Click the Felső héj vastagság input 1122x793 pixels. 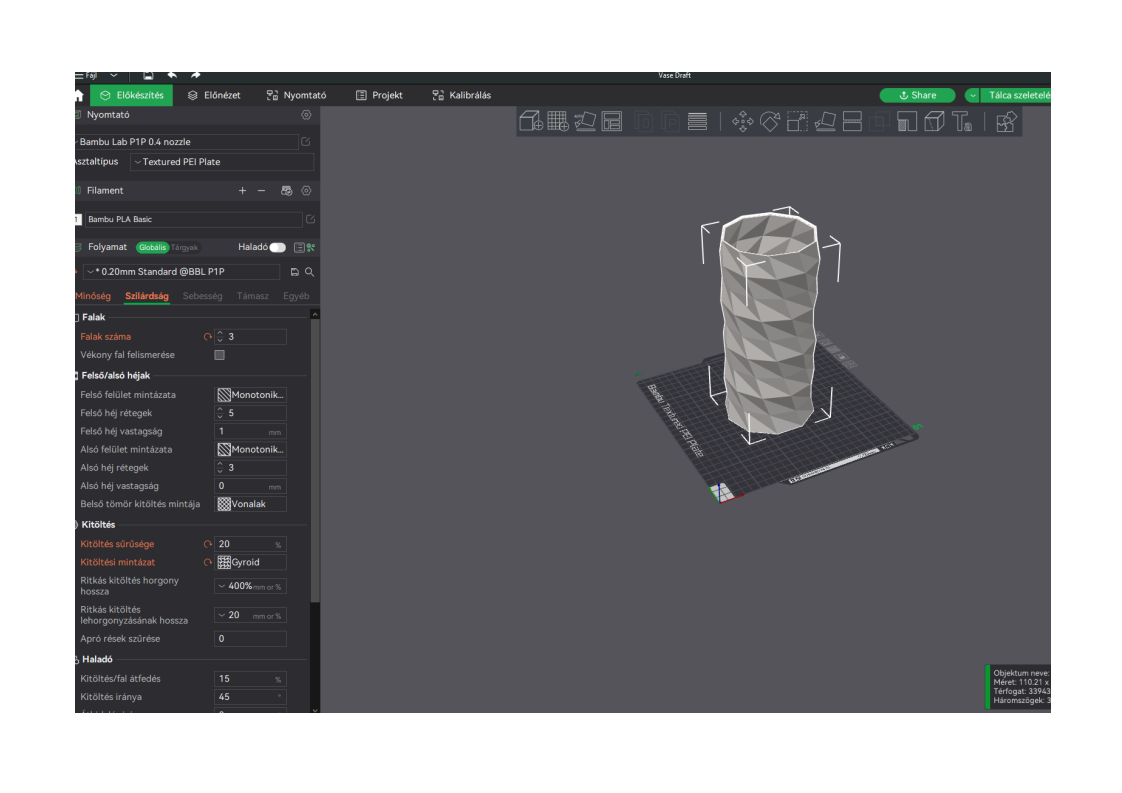250,432
